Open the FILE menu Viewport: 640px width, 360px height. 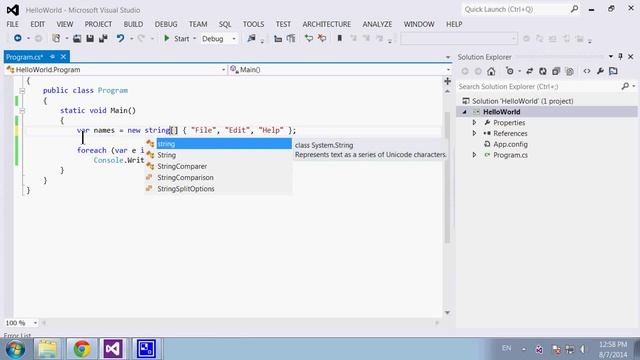click(12, 24)
